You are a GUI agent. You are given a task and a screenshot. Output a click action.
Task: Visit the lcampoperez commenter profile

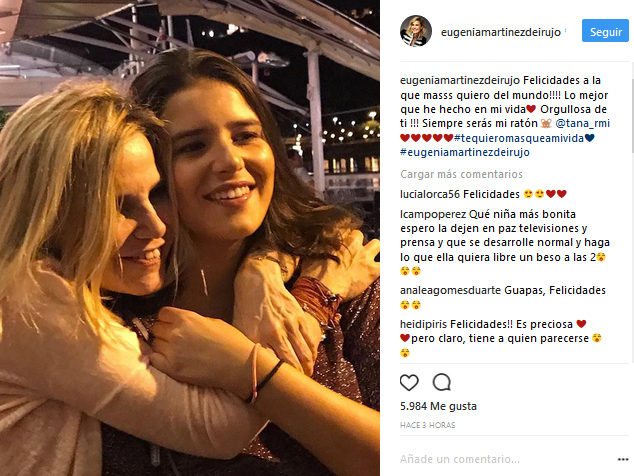[433, 214]
